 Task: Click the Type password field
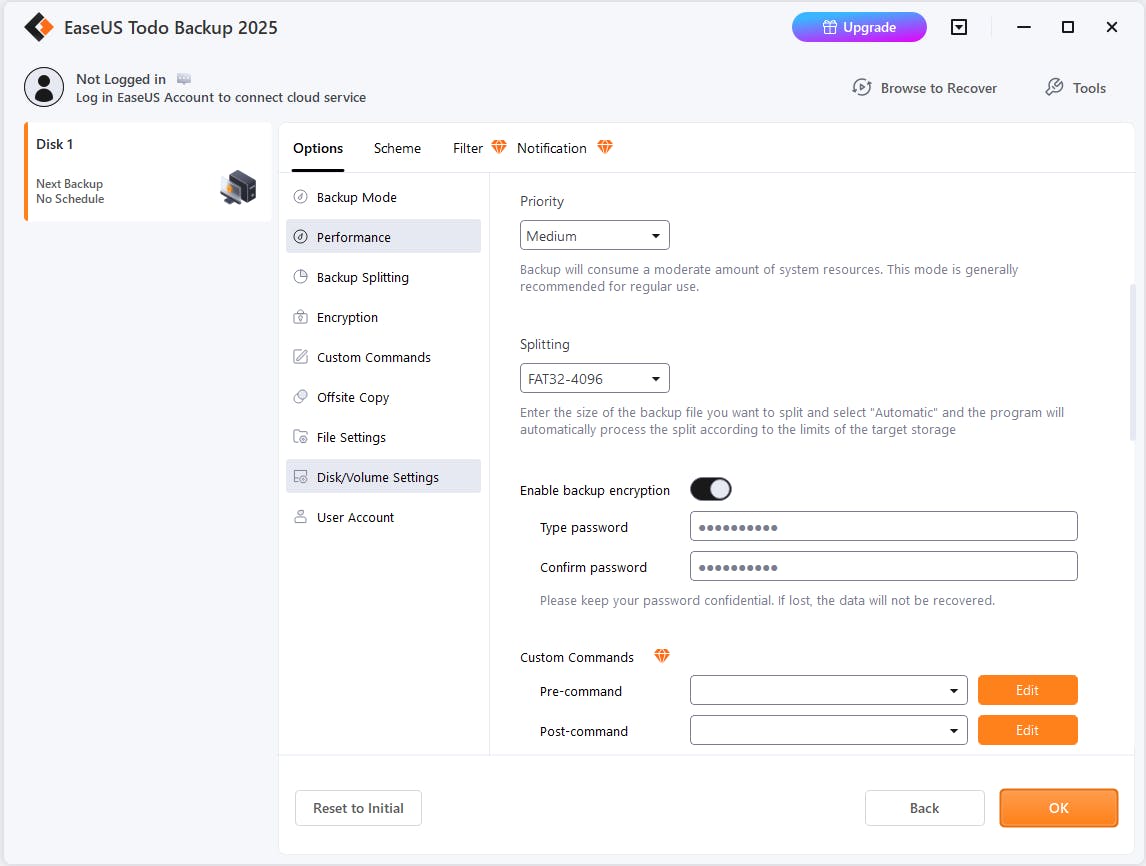(883, 526)
